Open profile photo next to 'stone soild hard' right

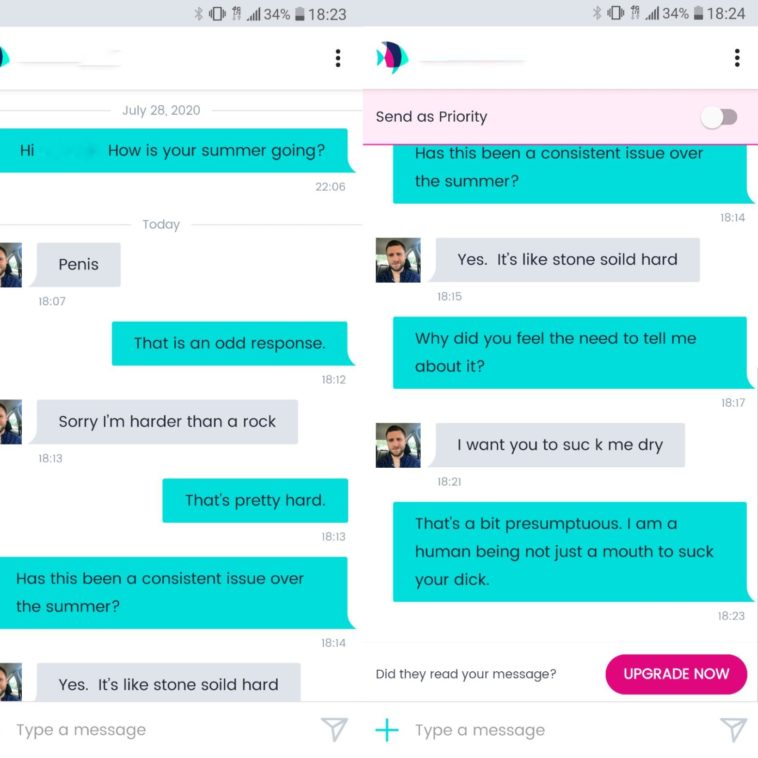pyautogui.click(x=398, y=260)
